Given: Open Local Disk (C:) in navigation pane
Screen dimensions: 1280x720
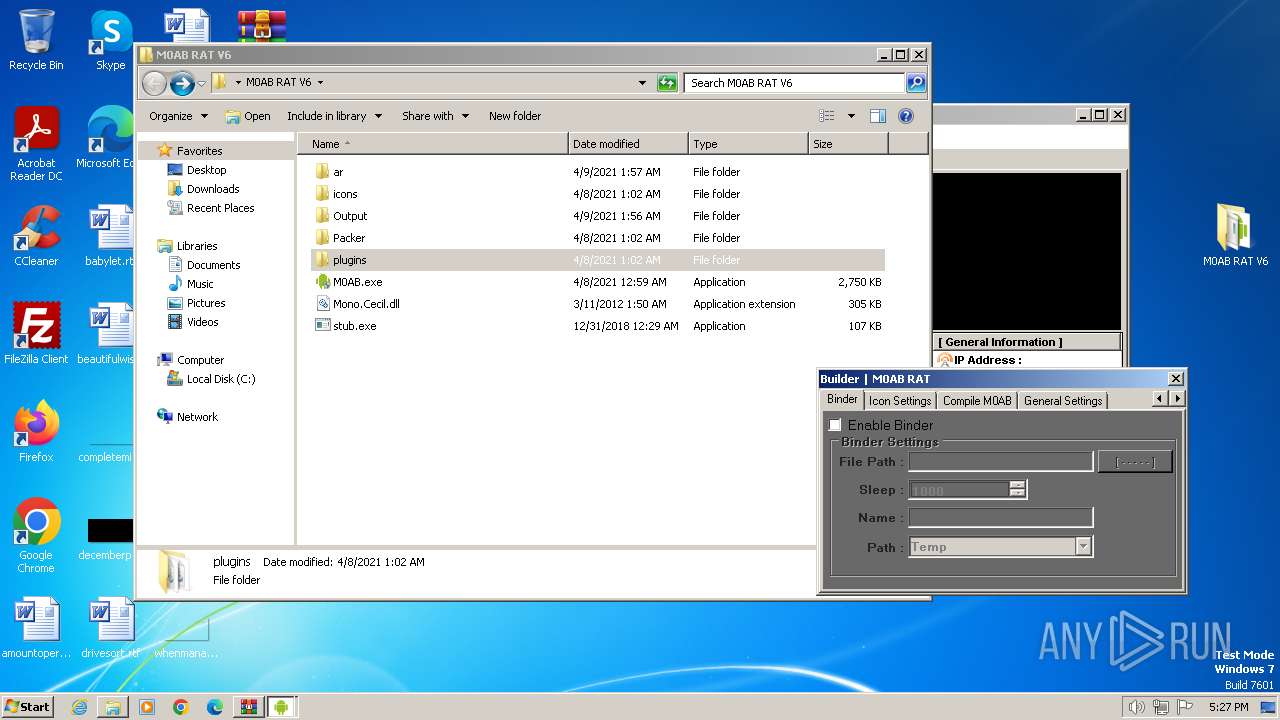Looking at the screenshot, I should tap(221, 379).
